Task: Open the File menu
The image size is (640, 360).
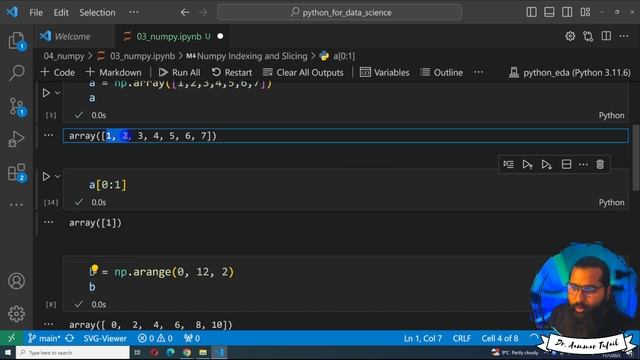Action: [36, 13]
